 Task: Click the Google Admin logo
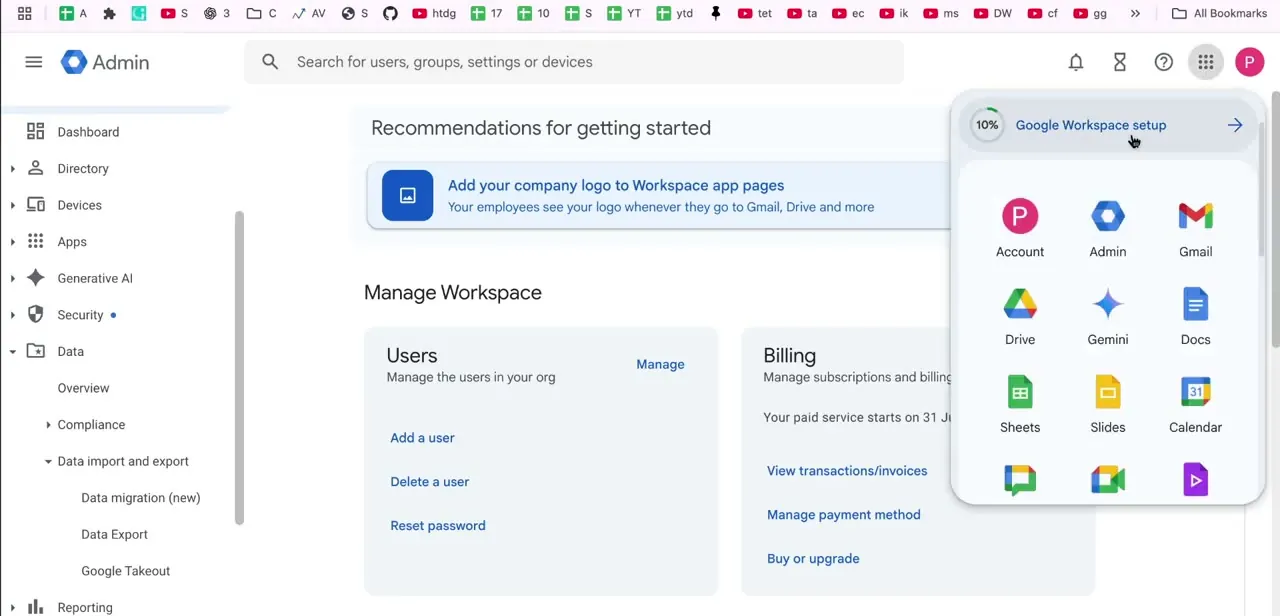(105, 62)
